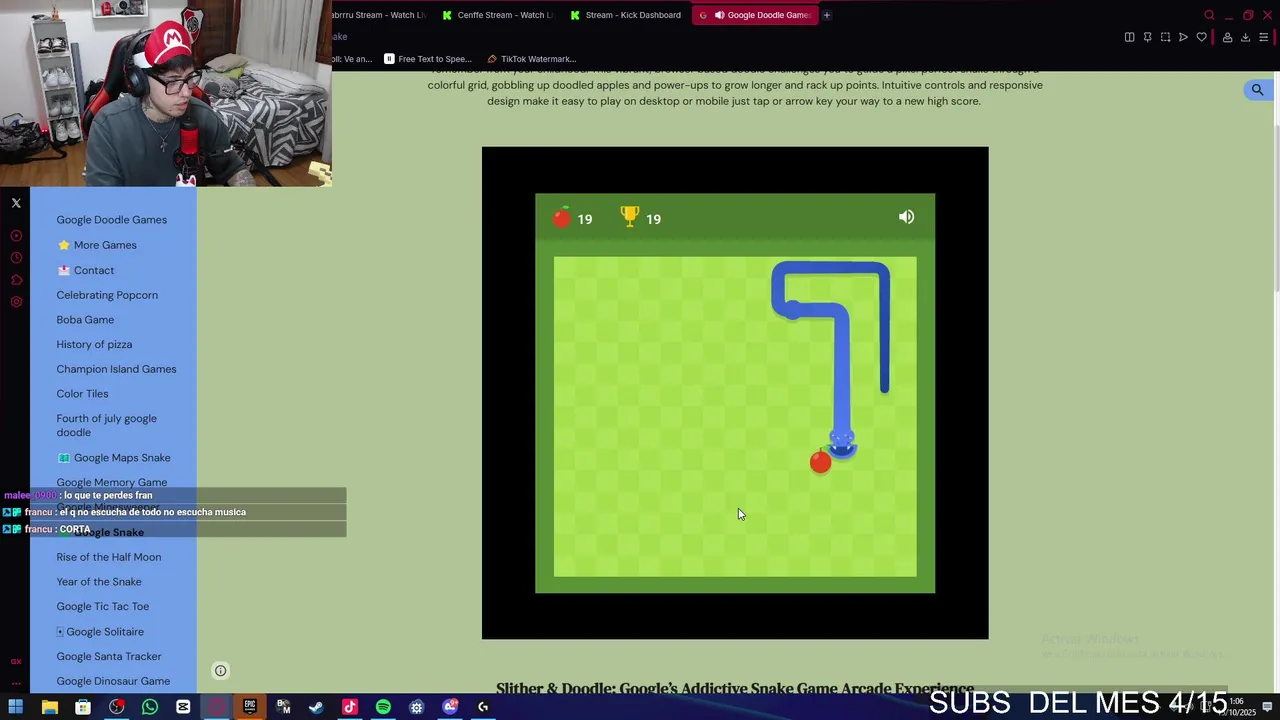Open Epic Games launcher from taskbar

250,707
